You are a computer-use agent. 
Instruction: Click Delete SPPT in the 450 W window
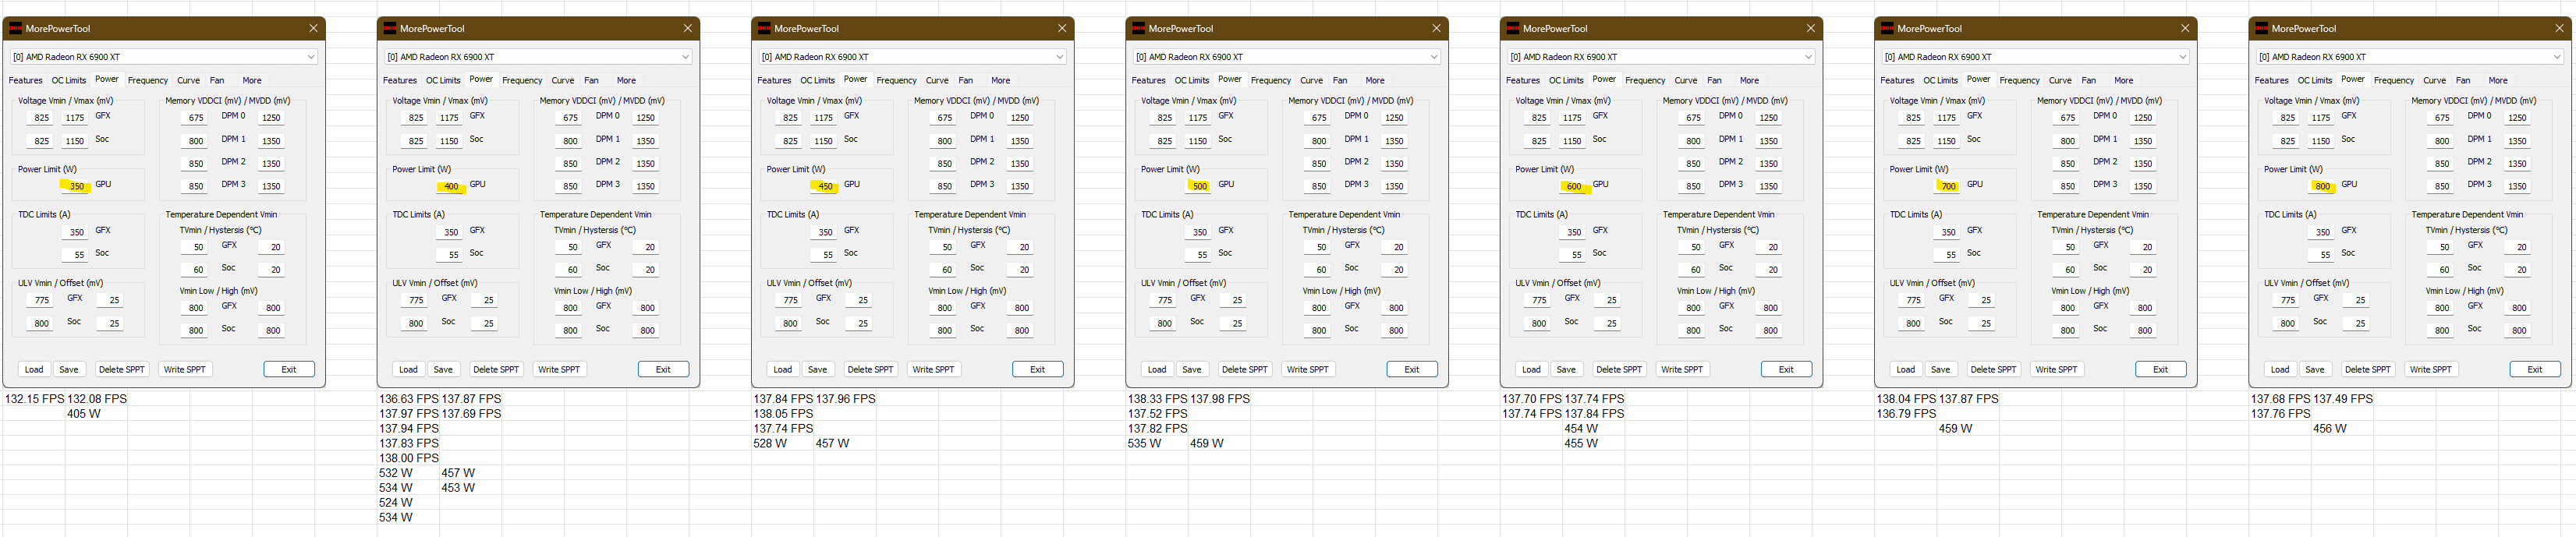coord(870,369)
